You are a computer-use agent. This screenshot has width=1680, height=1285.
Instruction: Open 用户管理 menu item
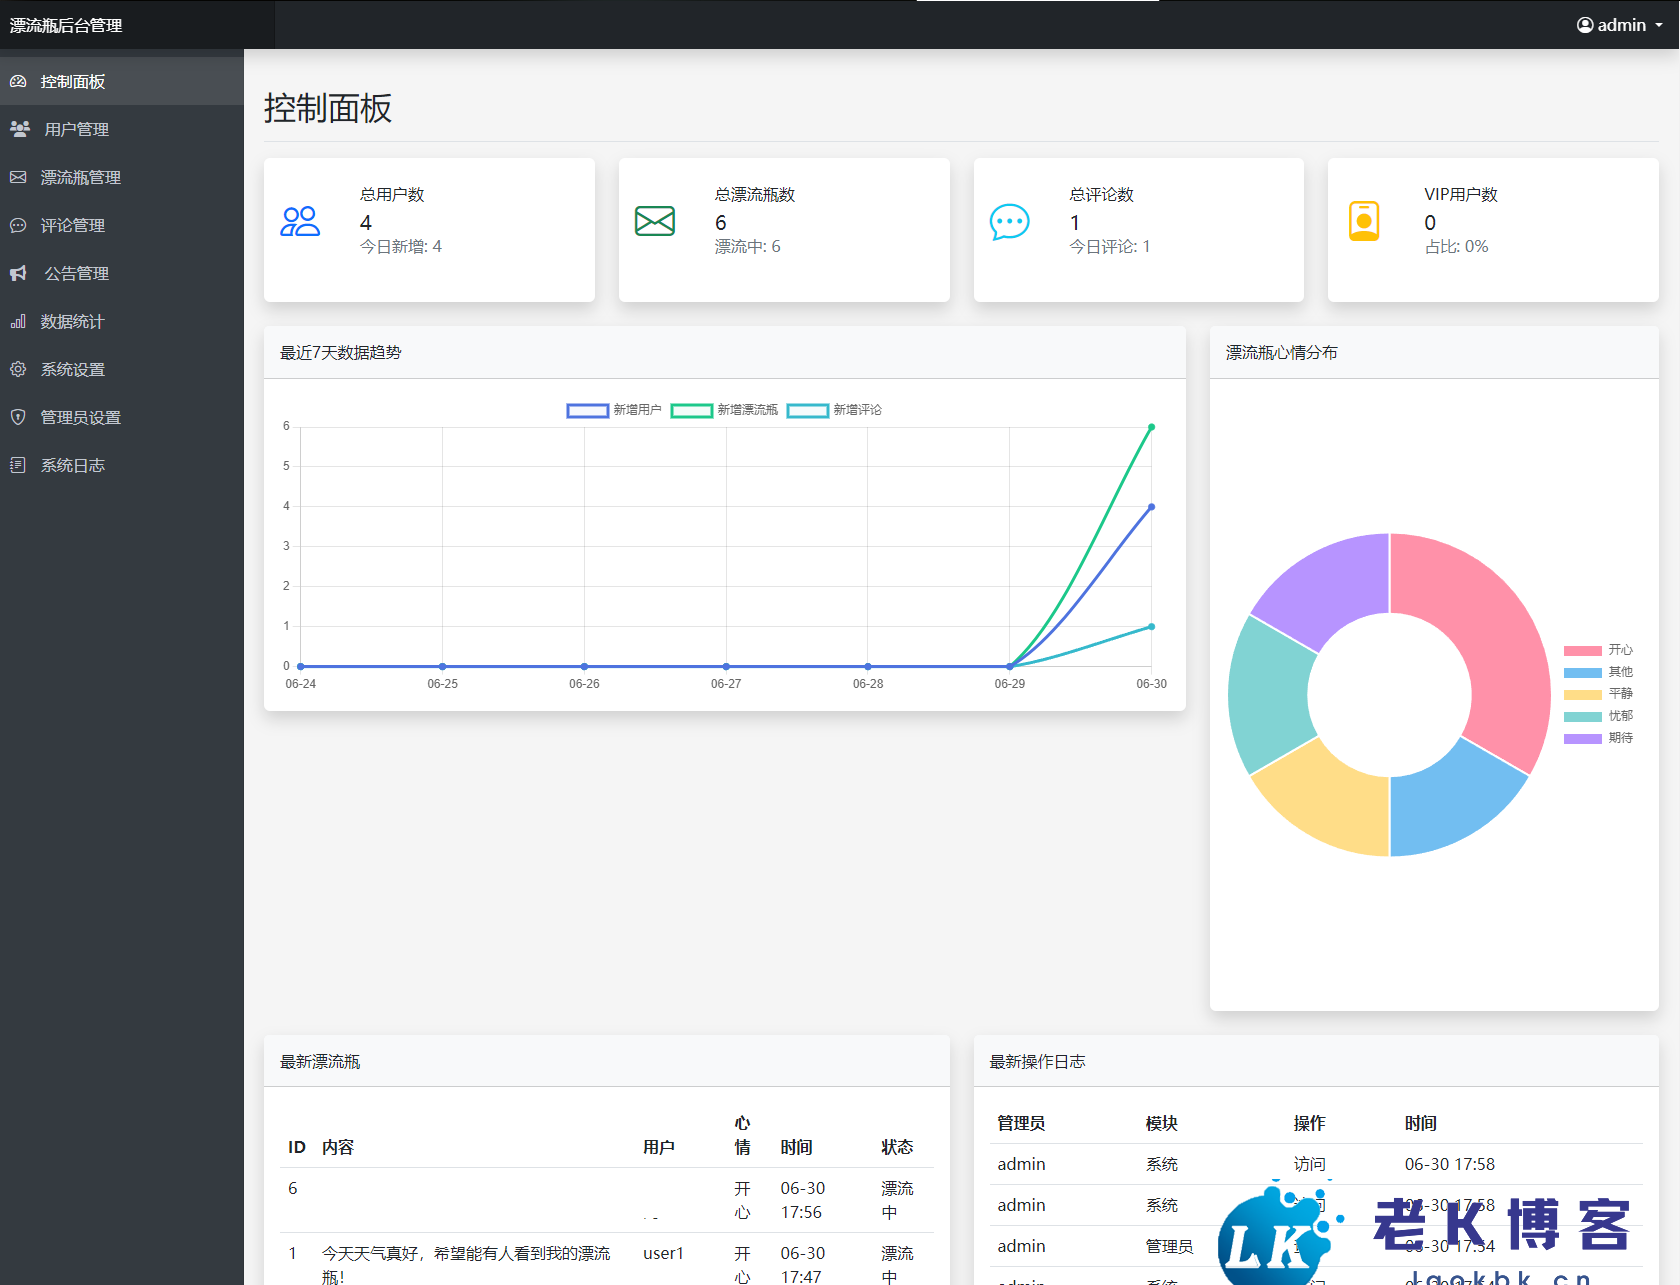tap(77, 129)
